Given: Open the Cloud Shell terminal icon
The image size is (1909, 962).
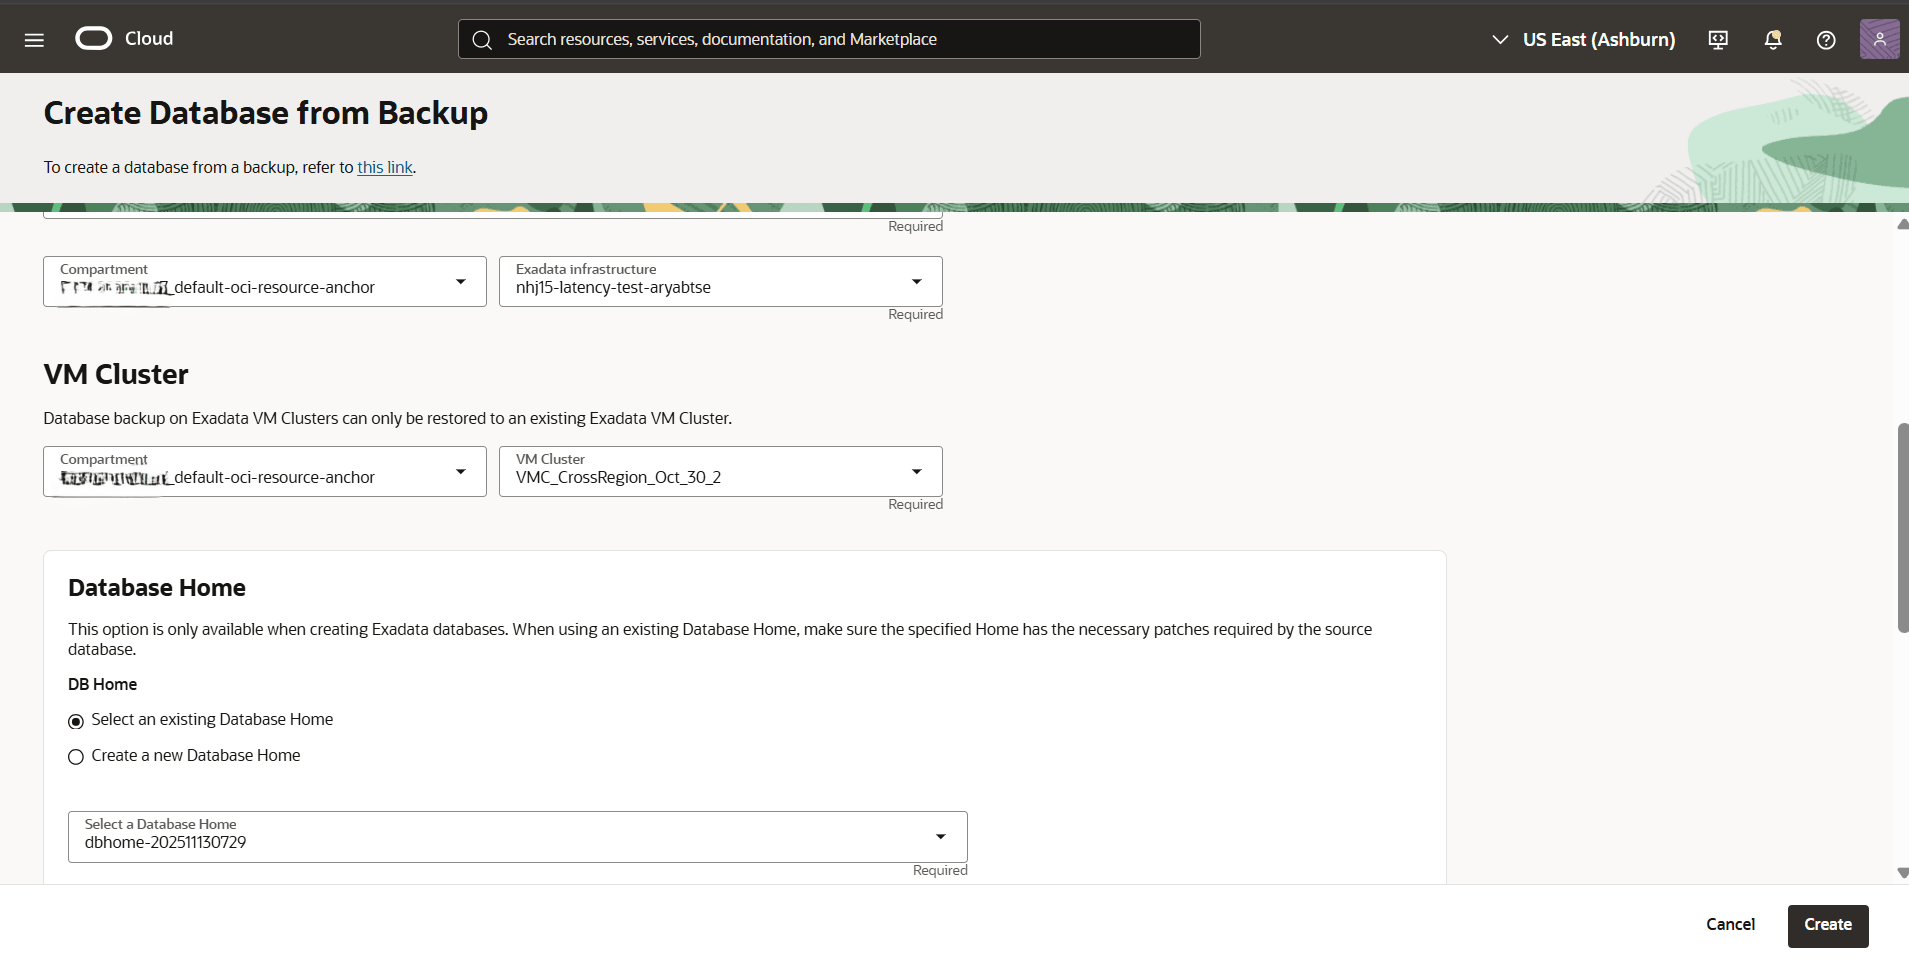Looking at the screenshot, I should coord(1718,39).
